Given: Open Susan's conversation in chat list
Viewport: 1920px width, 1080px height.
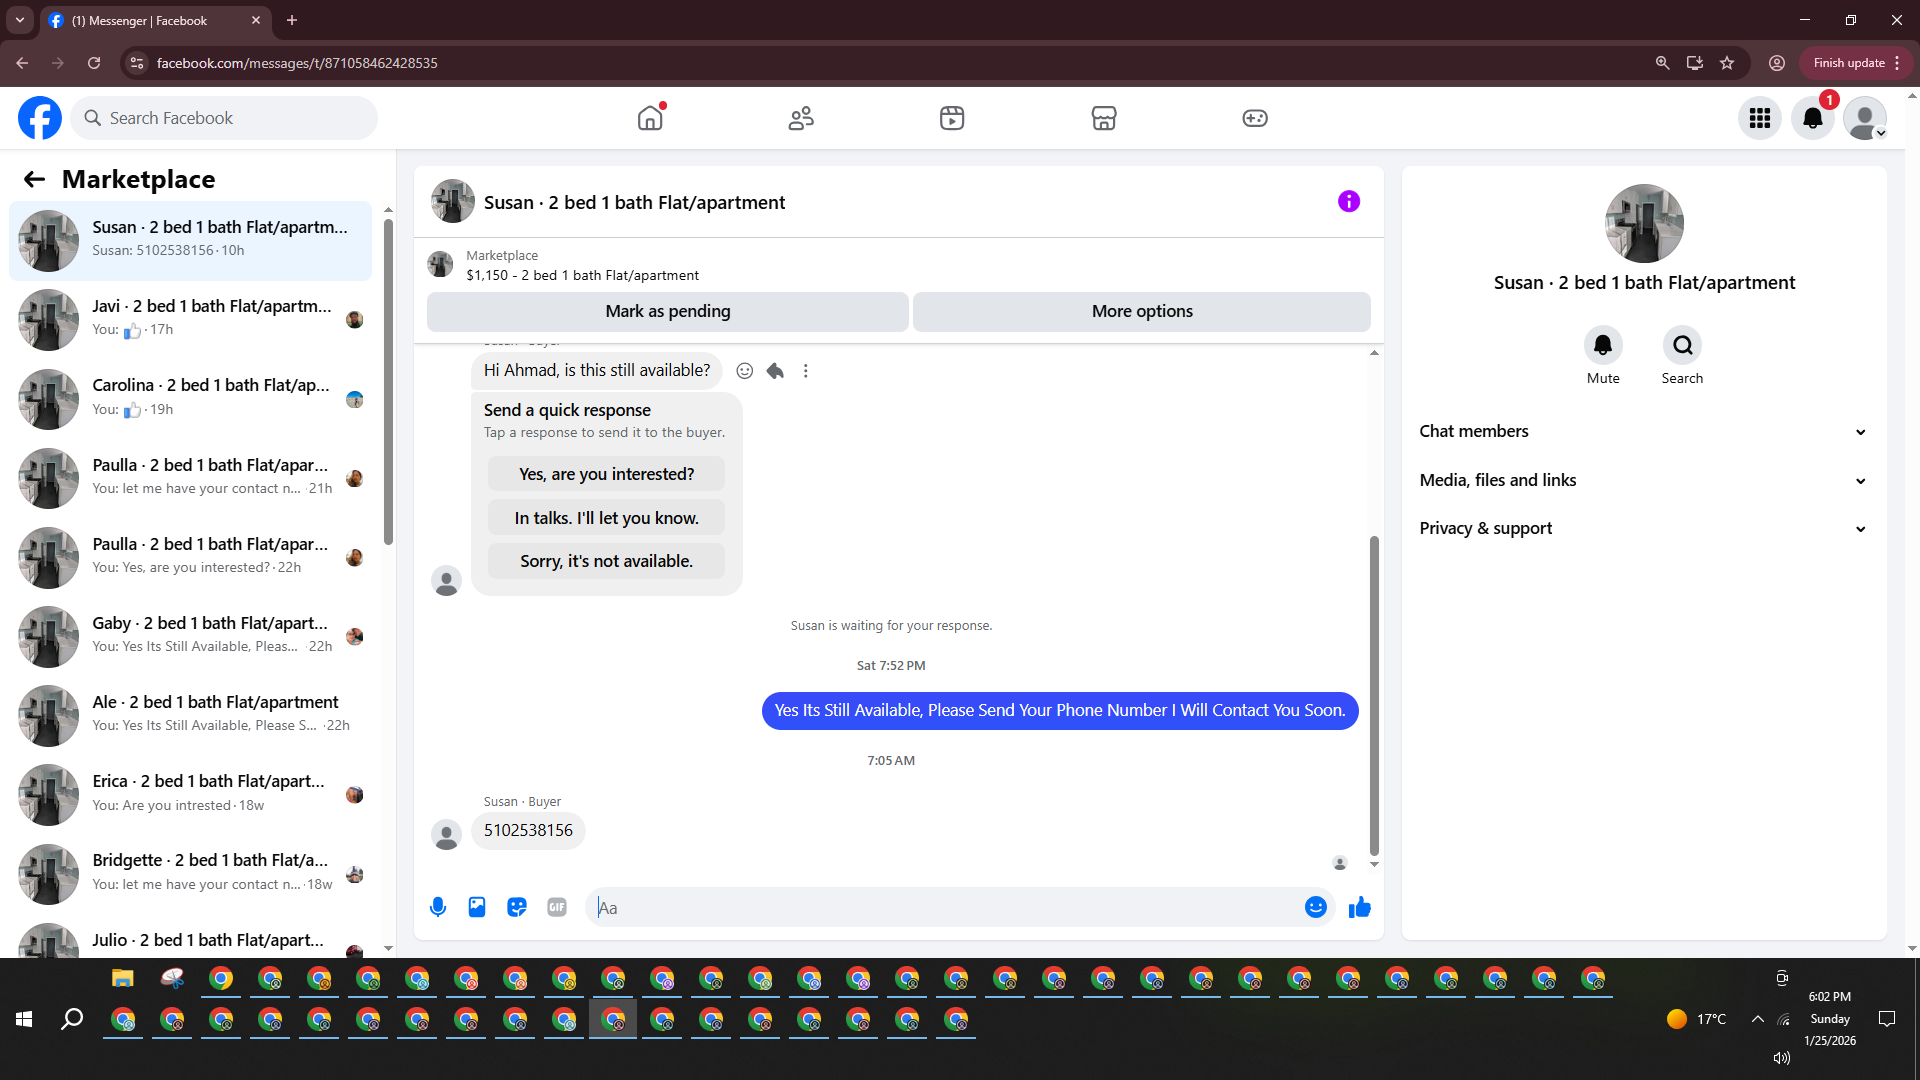Looking at the screenshot, I should pyautogui.click(x=190, y=240).
